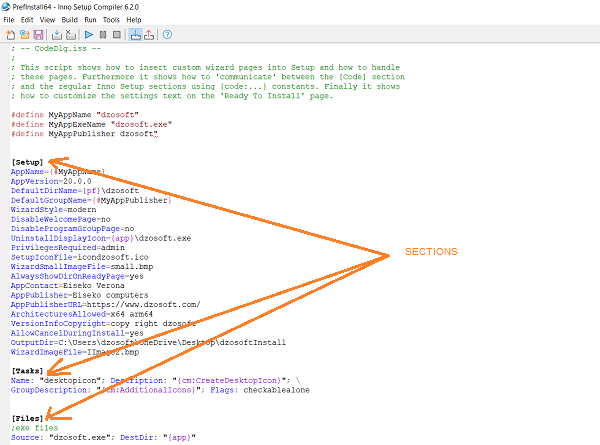Click the 'Name: "desktopicon"' task line

coord(155,380)
